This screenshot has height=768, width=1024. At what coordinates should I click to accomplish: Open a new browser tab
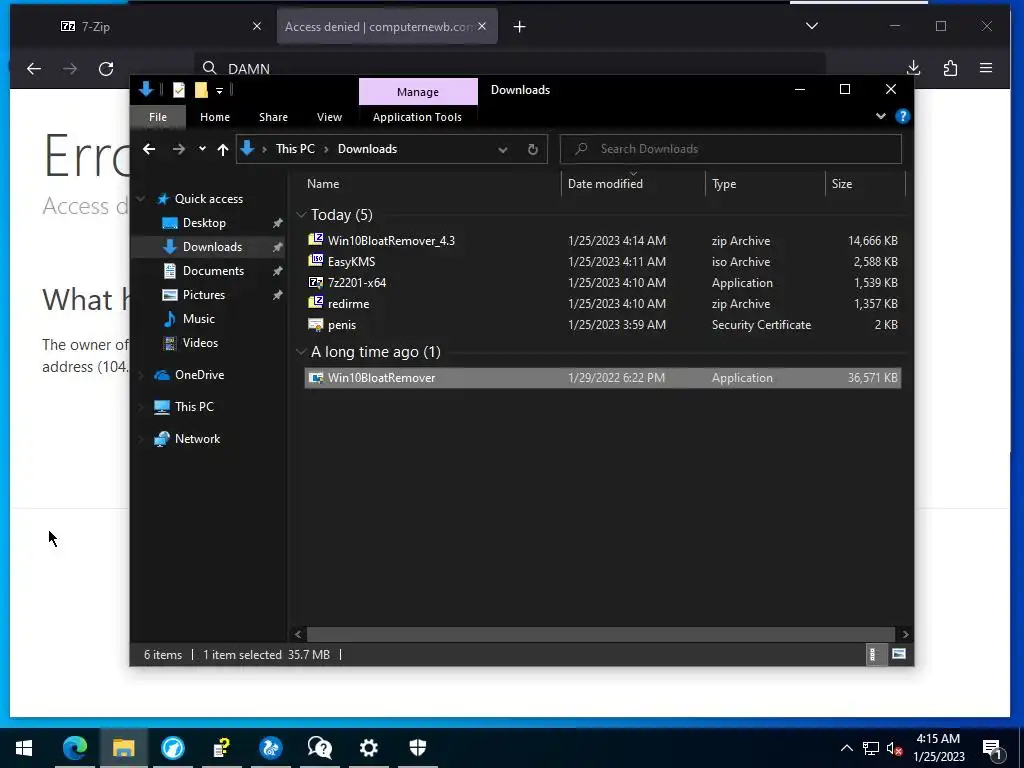coord(519,27)
